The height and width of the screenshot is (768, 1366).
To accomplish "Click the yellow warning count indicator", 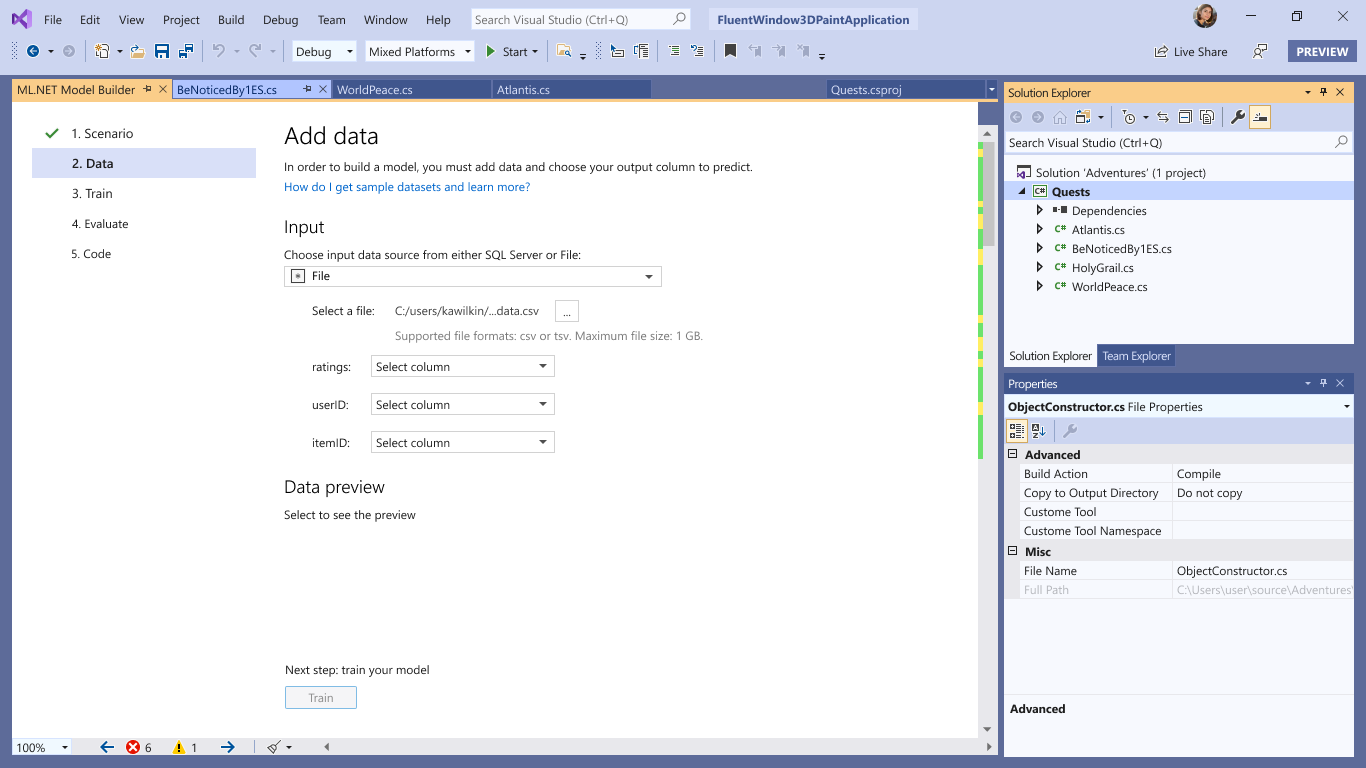I will tap(185, 747).
